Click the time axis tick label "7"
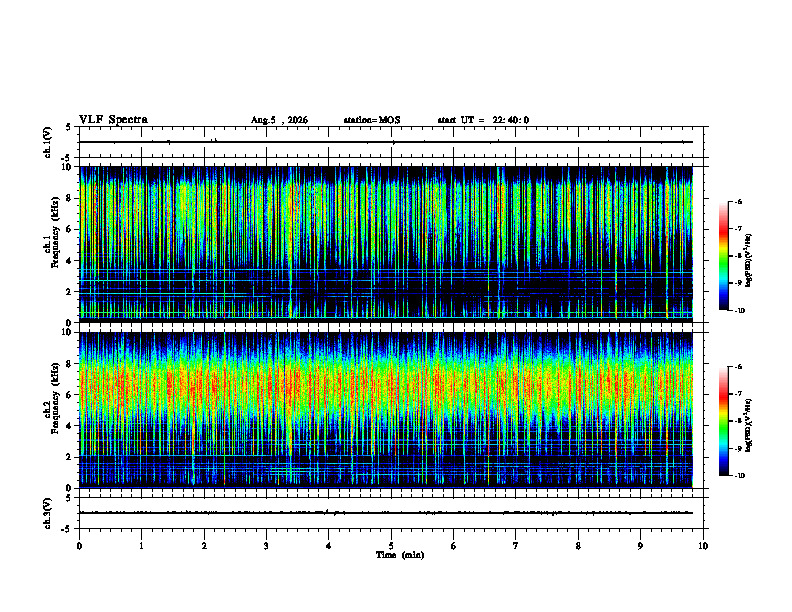This screenshot has height=612, width=792. [516, 545]
